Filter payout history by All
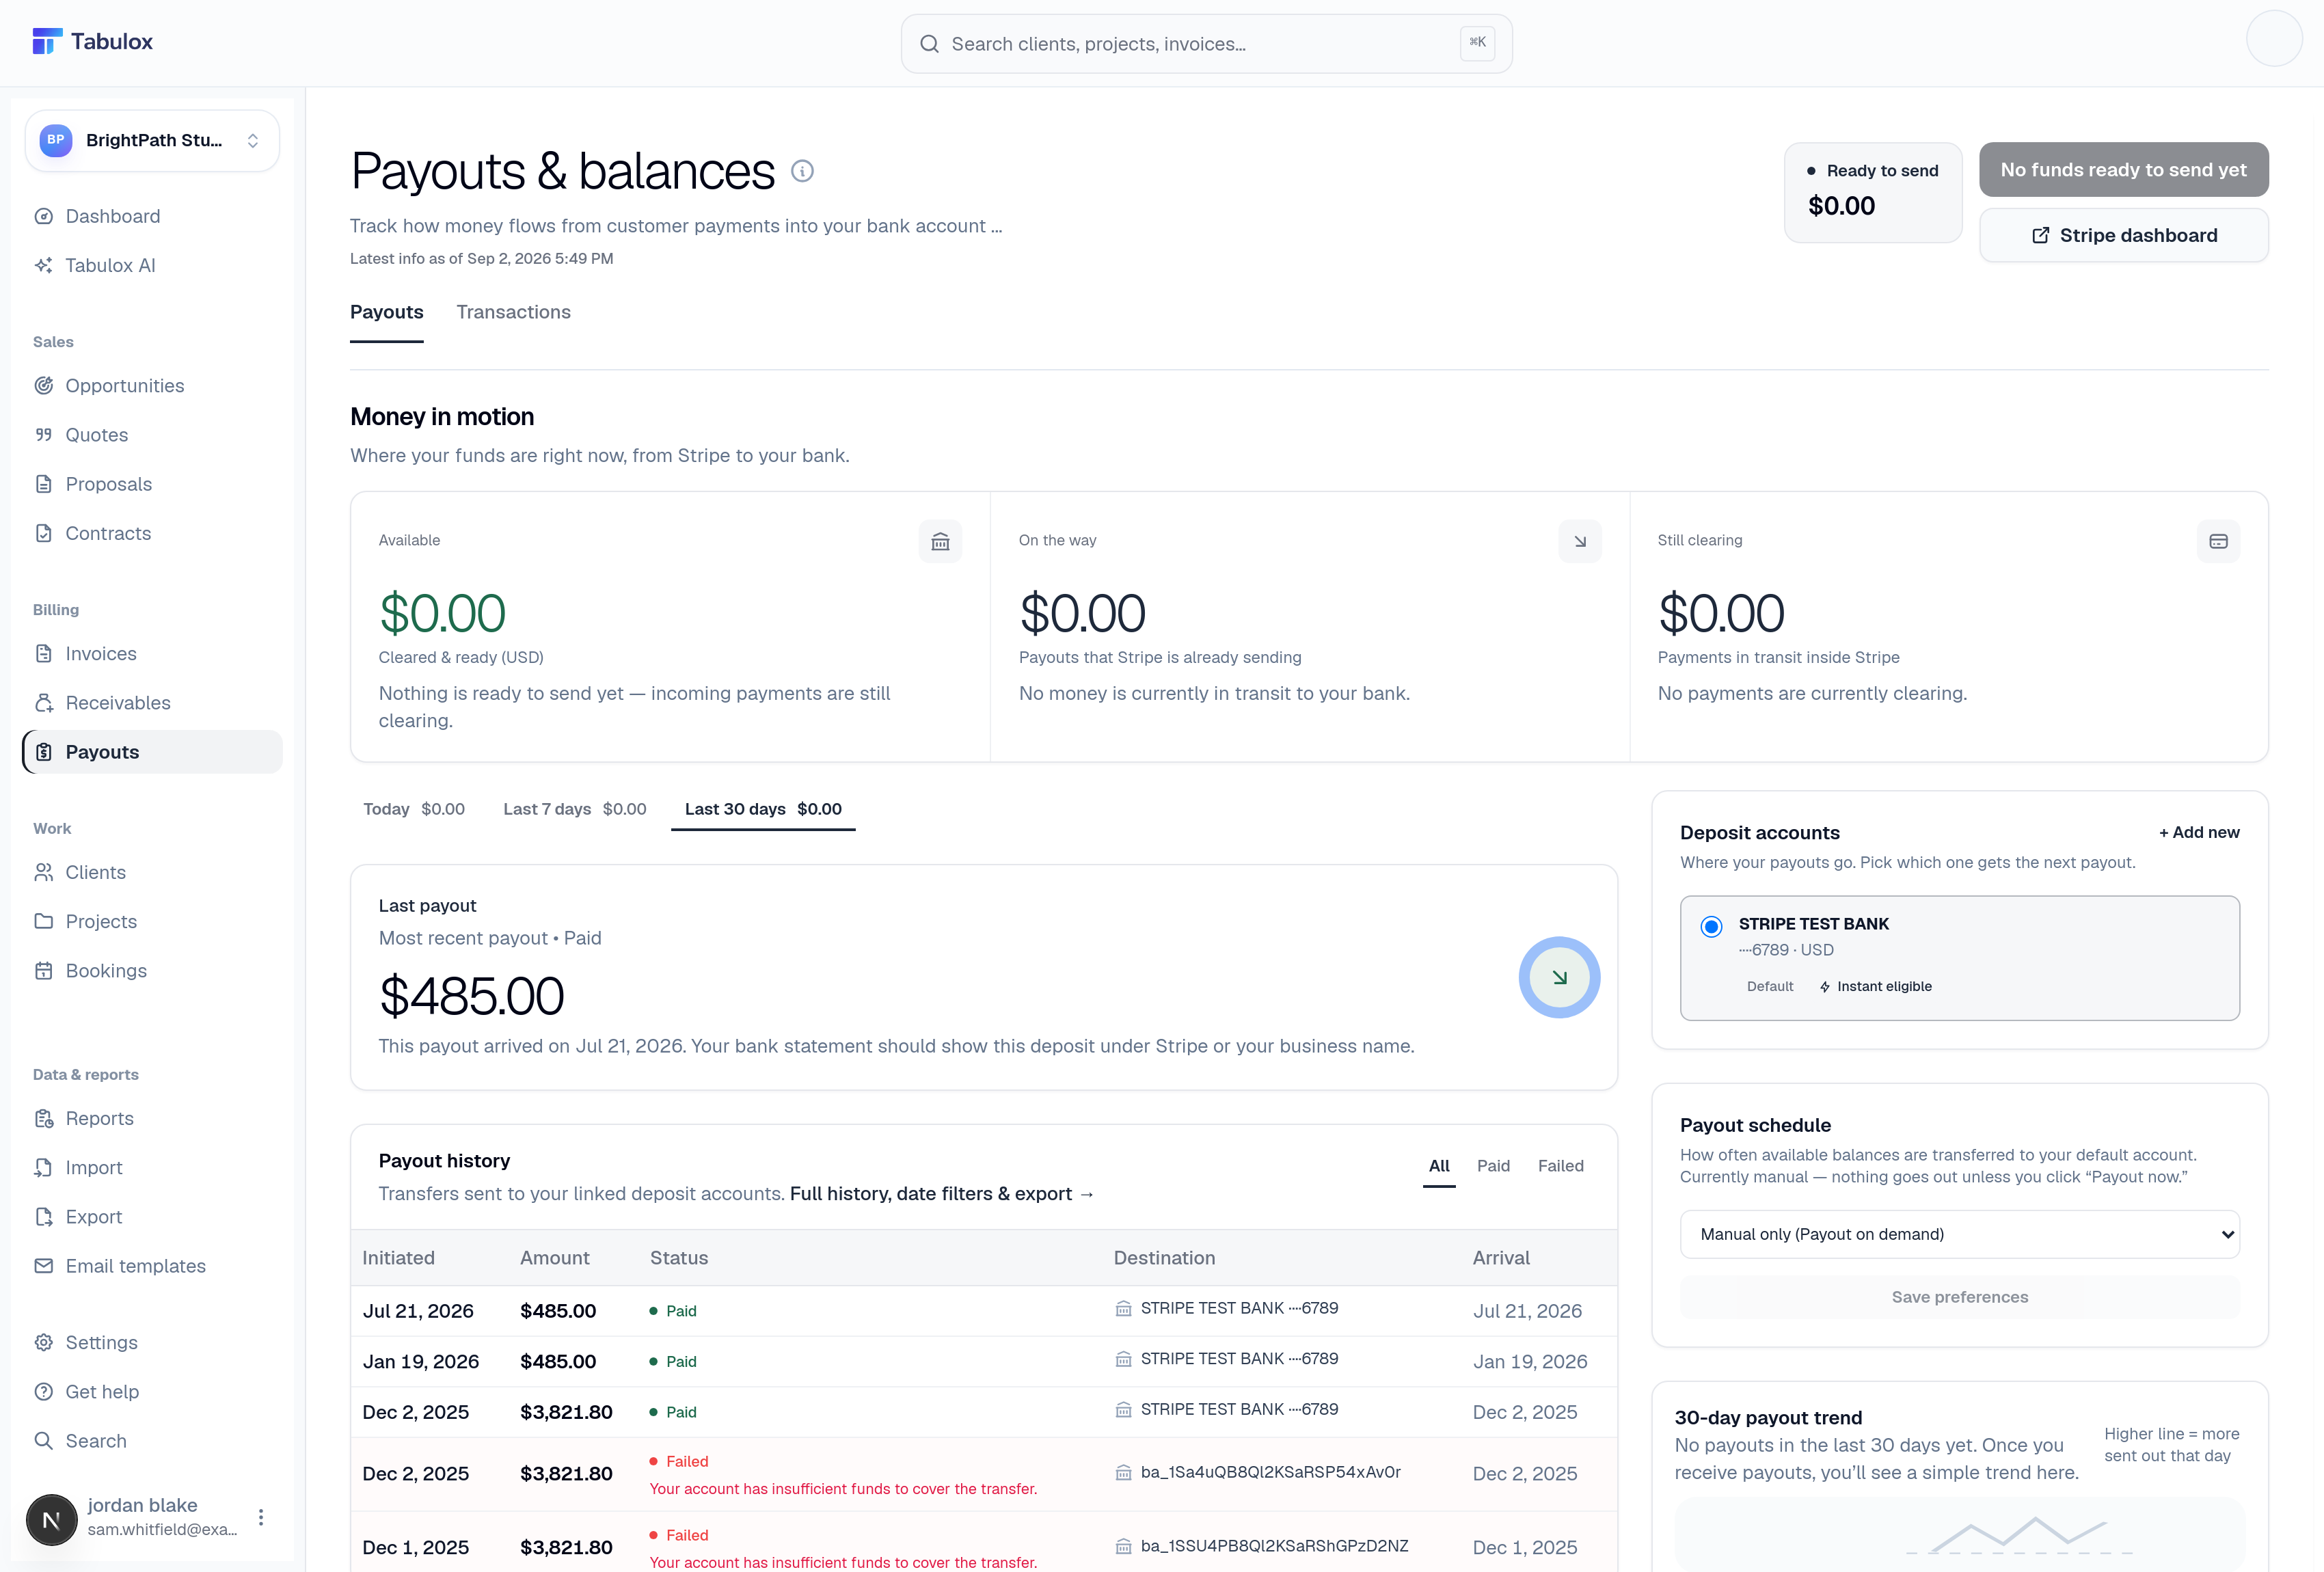Viewport: 2324px width, 1572px height. click(x=1439, y=1166)
